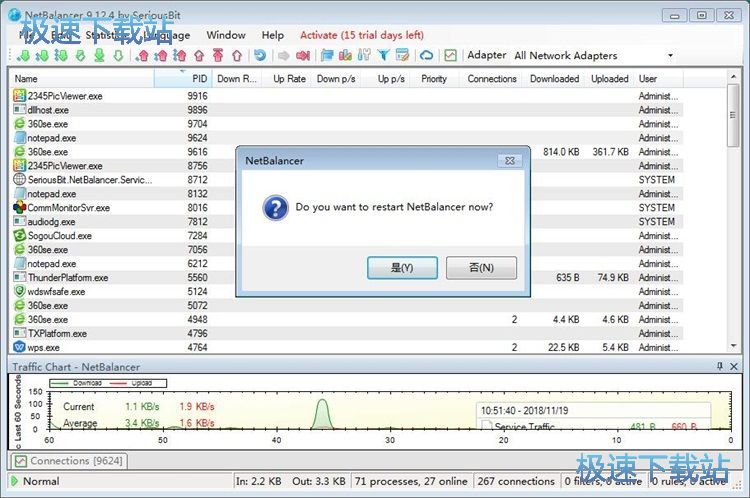Select the wps.exe process row
This screenshot has width=750, height=498.
346,347
